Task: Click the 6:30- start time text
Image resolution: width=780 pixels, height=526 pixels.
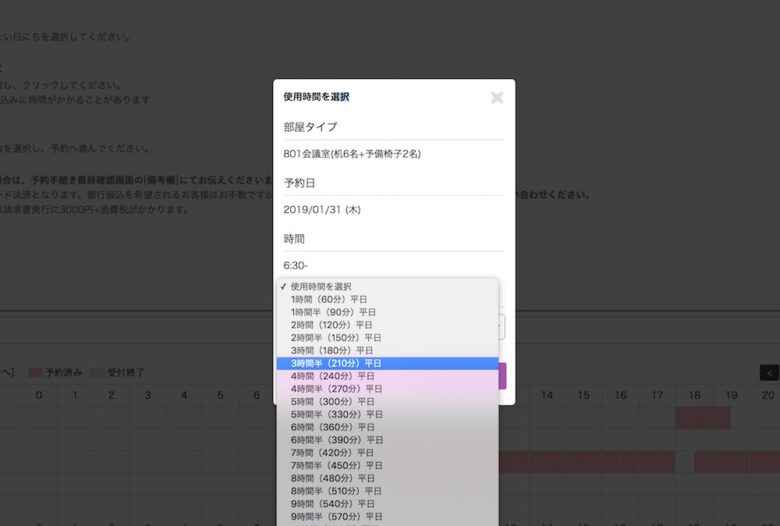Action: pyautogui.click(x=295, y=266)
